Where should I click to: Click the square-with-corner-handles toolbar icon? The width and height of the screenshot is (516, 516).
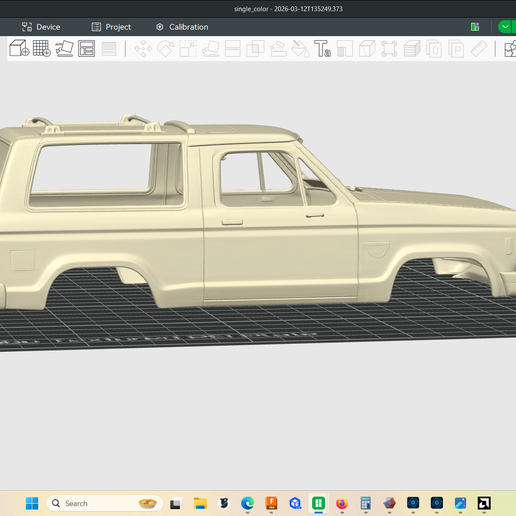click(x=389, y=49)
